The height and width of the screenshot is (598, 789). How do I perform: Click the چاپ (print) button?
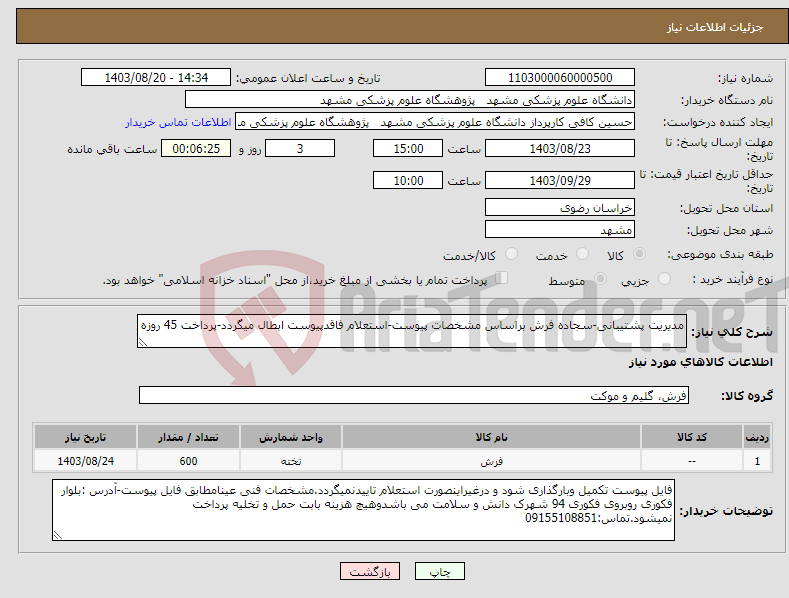tap(439, 571)
